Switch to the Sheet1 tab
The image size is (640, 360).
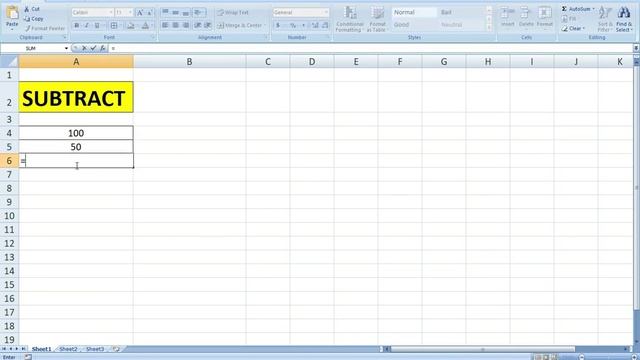pyautogui.click(x=41, y=349)
